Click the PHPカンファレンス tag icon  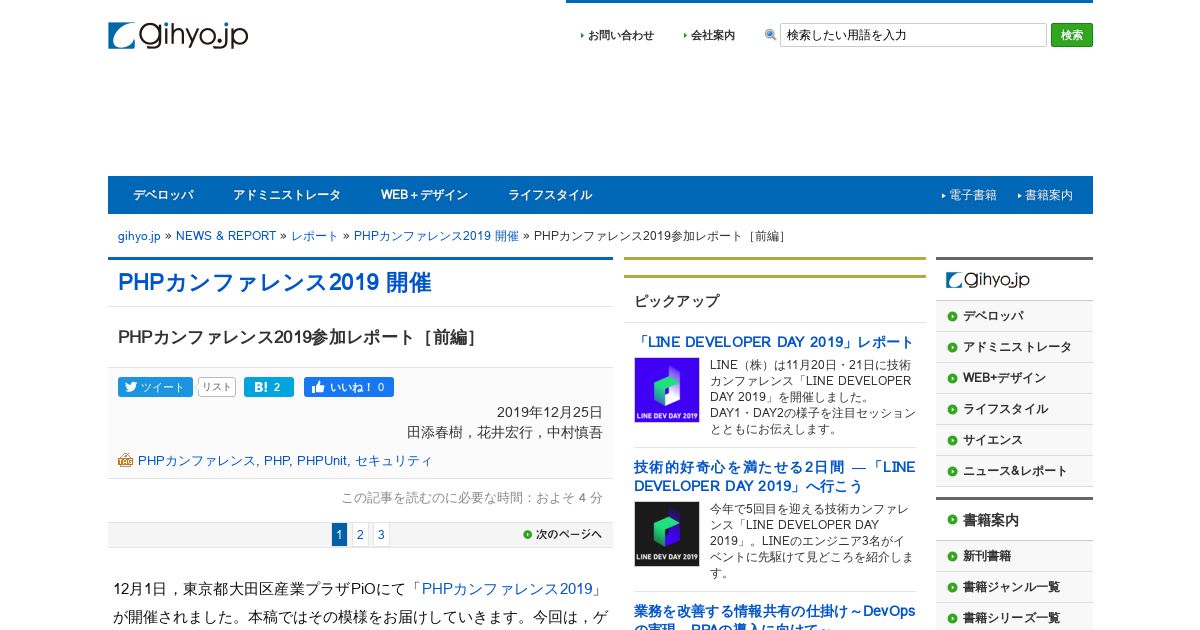[125, 460]
